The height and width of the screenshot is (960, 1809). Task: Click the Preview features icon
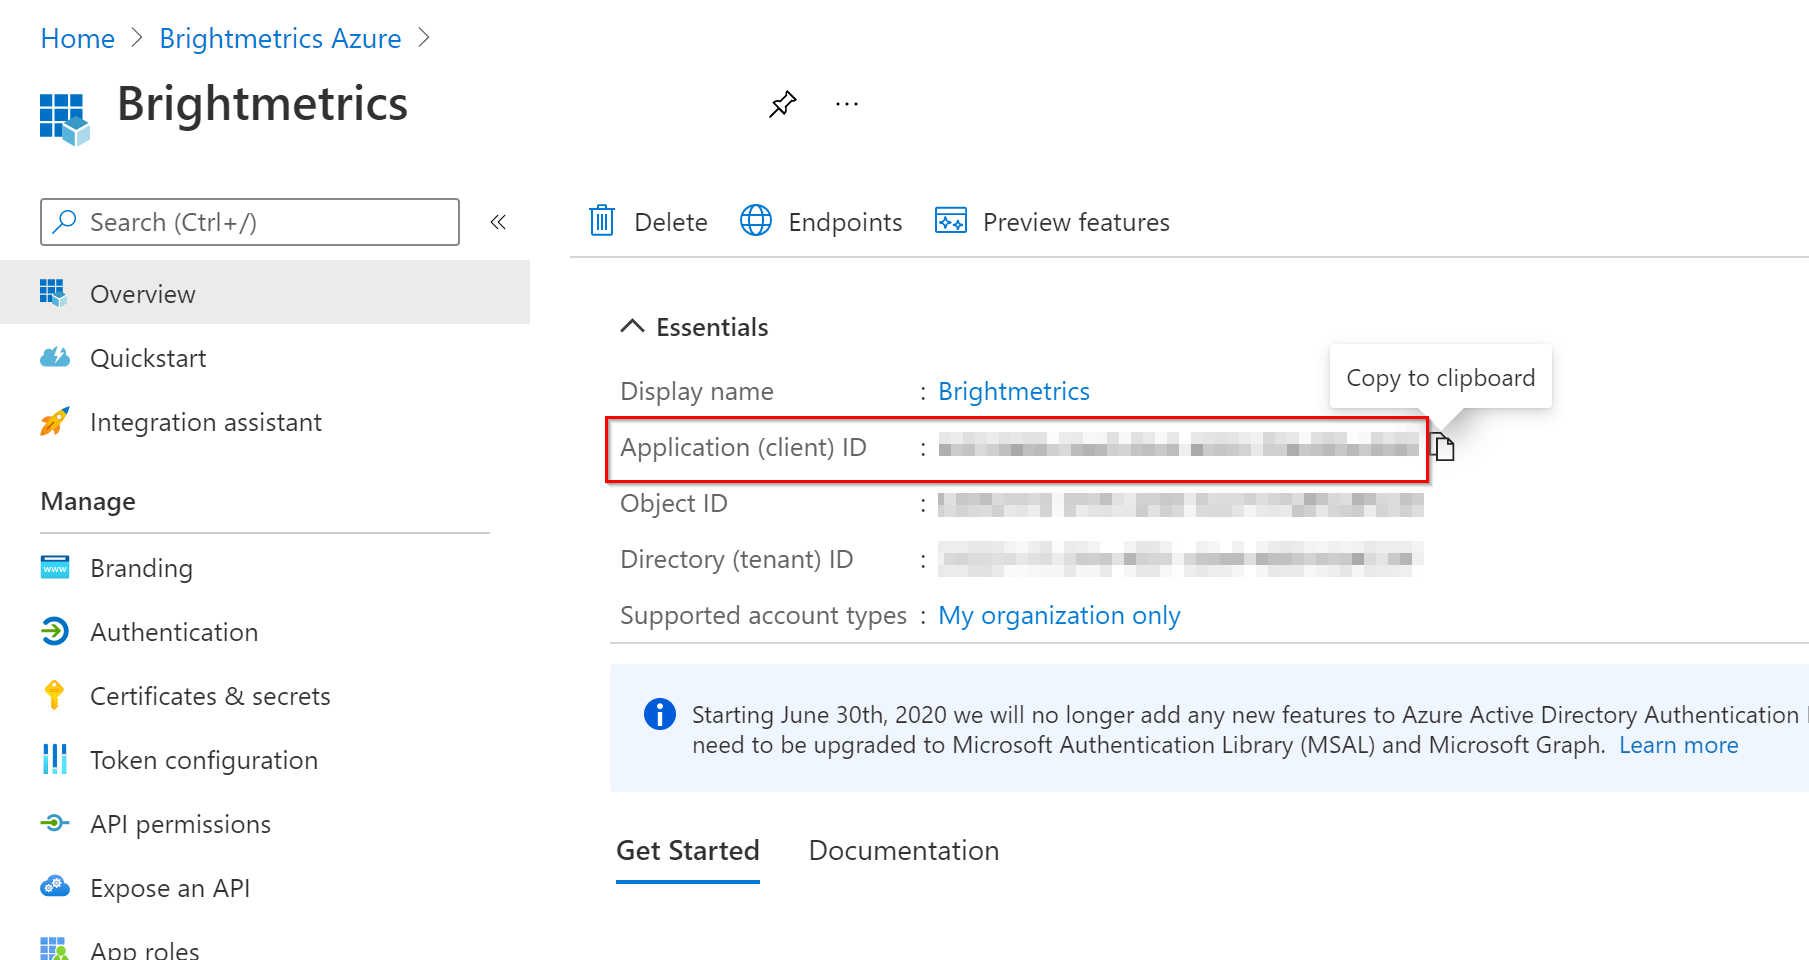point(951,220)
